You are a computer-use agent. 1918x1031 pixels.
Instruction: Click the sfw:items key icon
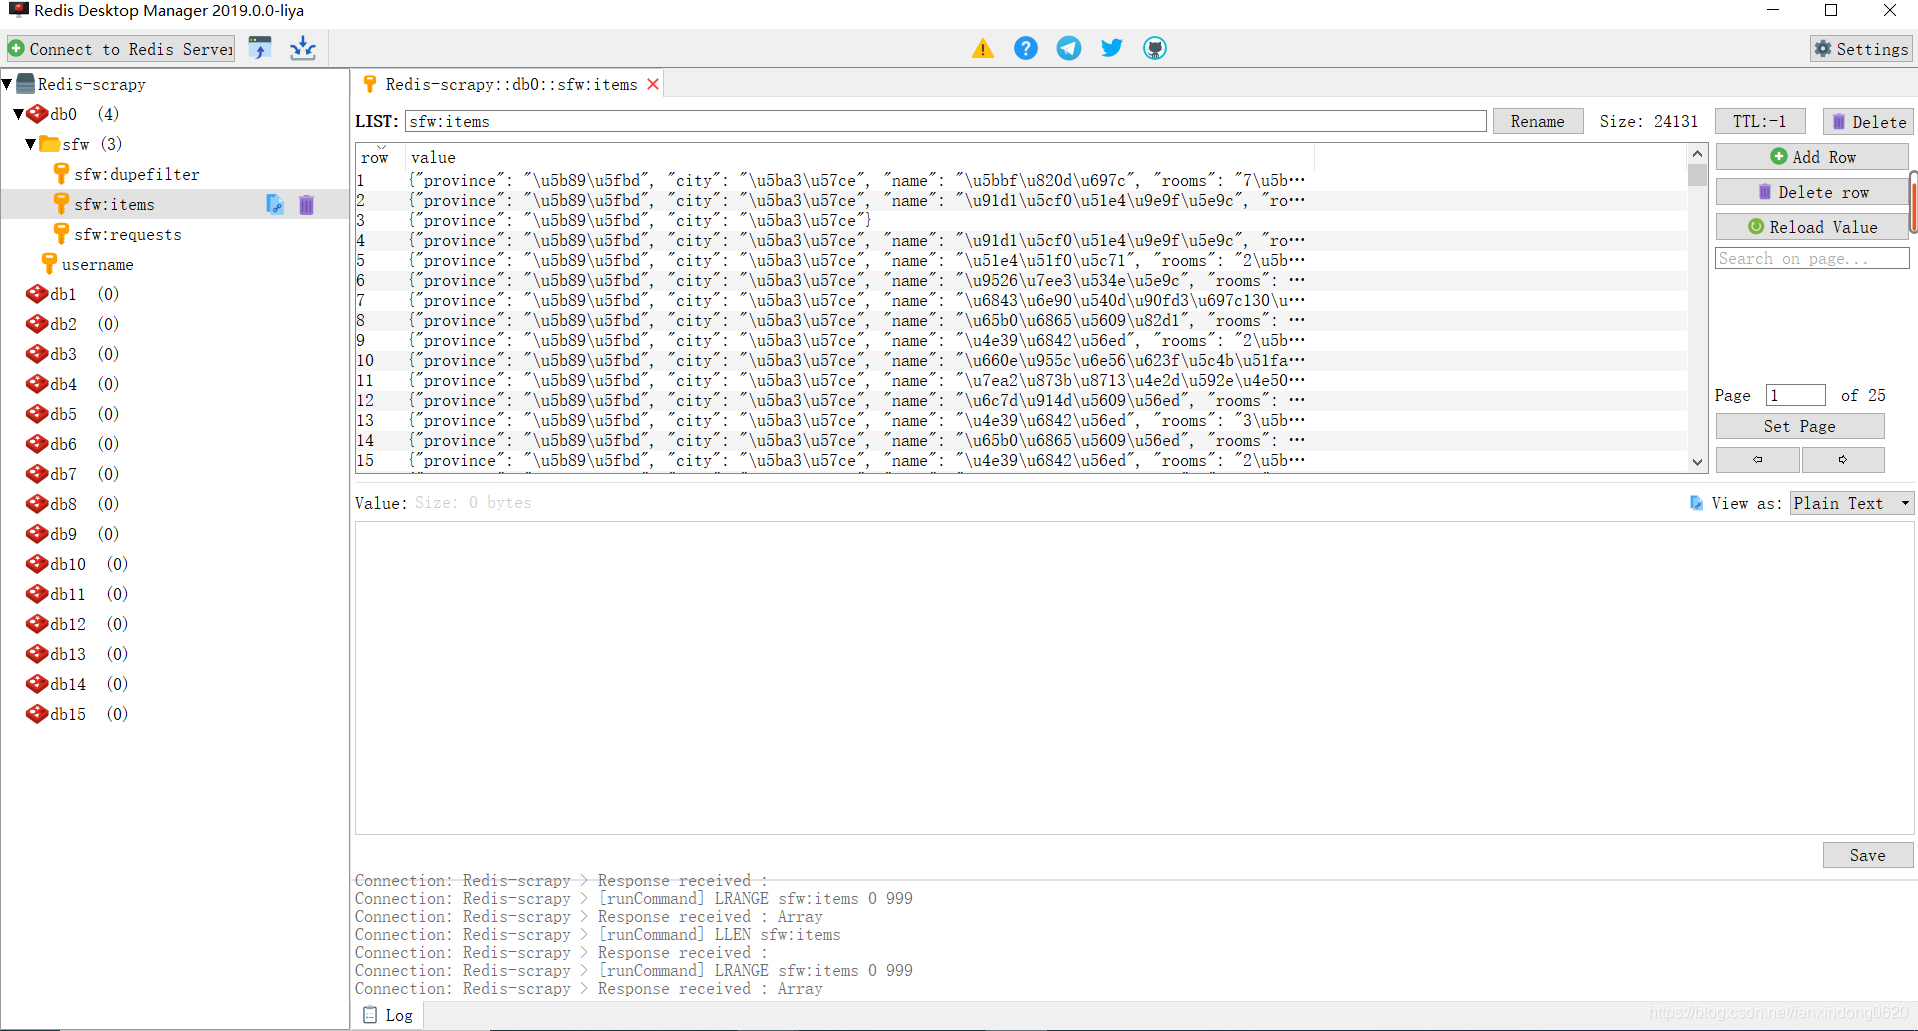(61, 204)
